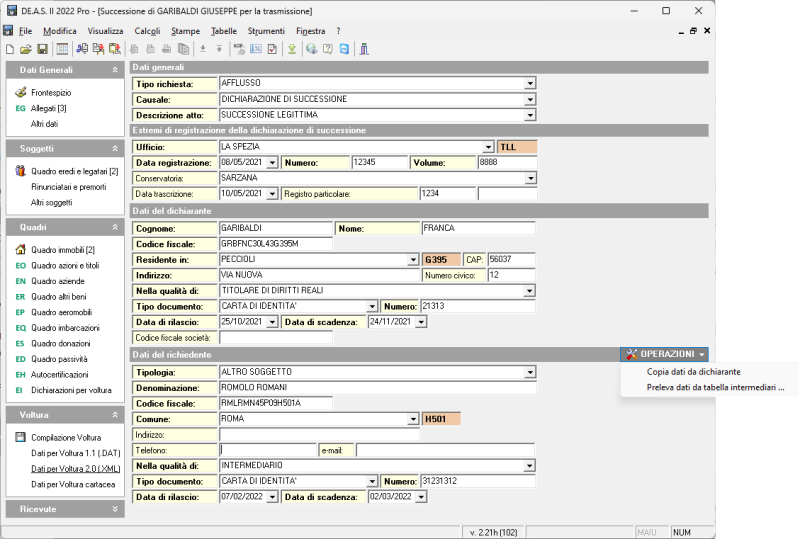800x539 pixels.
Task: Collapse the Dati Generali sidebar panel
Action: click(x=115, y=70)
